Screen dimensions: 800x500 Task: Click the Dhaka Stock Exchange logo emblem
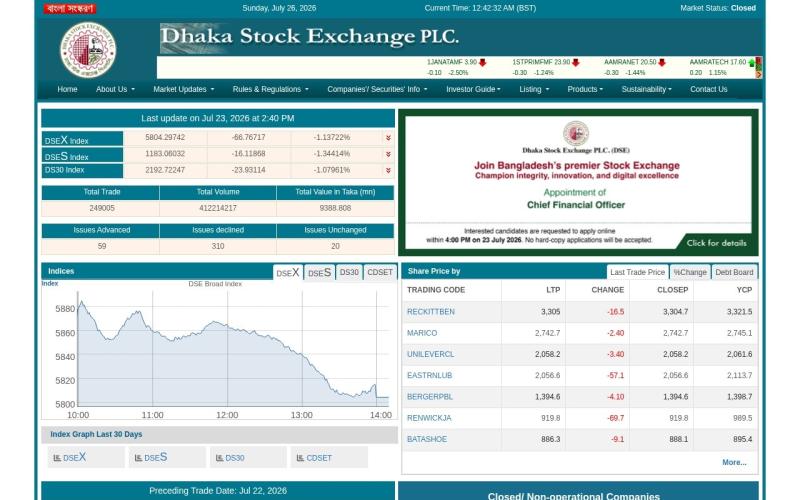[88, 50]
